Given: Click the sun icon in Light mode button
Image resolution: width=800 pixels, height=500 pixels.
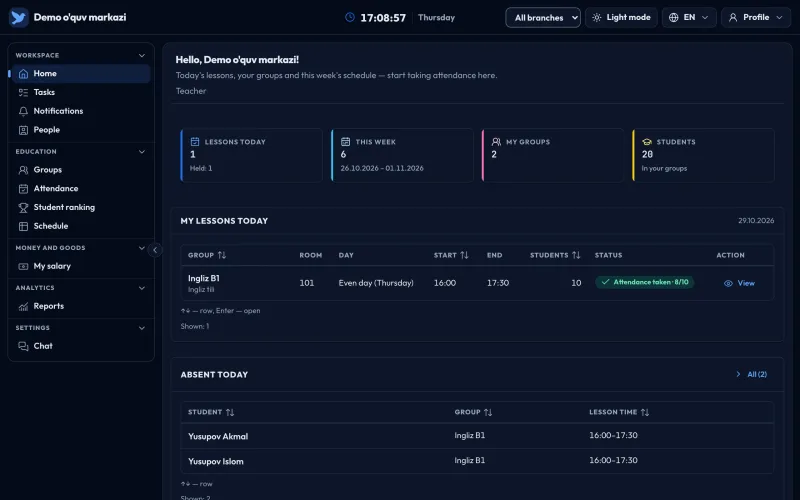Looking at the screenshot, I should (x=596, y=17).
